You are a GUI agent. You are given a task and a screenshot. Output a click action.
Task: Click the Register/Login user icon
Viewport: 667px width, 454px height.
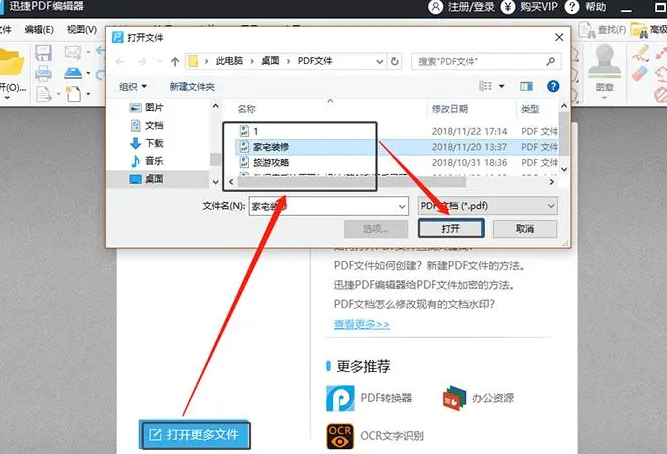point(435,7)
